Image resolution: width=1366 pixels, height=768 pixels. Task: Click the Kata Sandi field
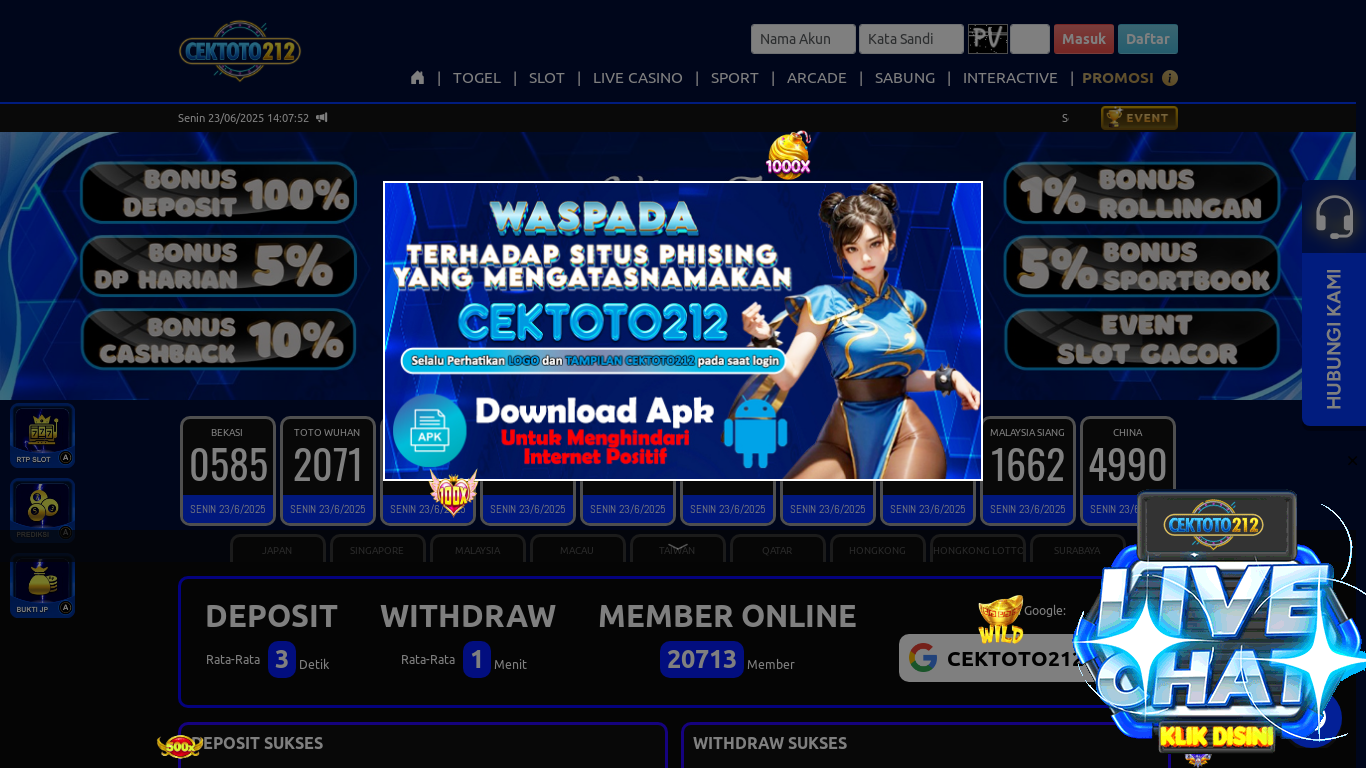point(911,39)
